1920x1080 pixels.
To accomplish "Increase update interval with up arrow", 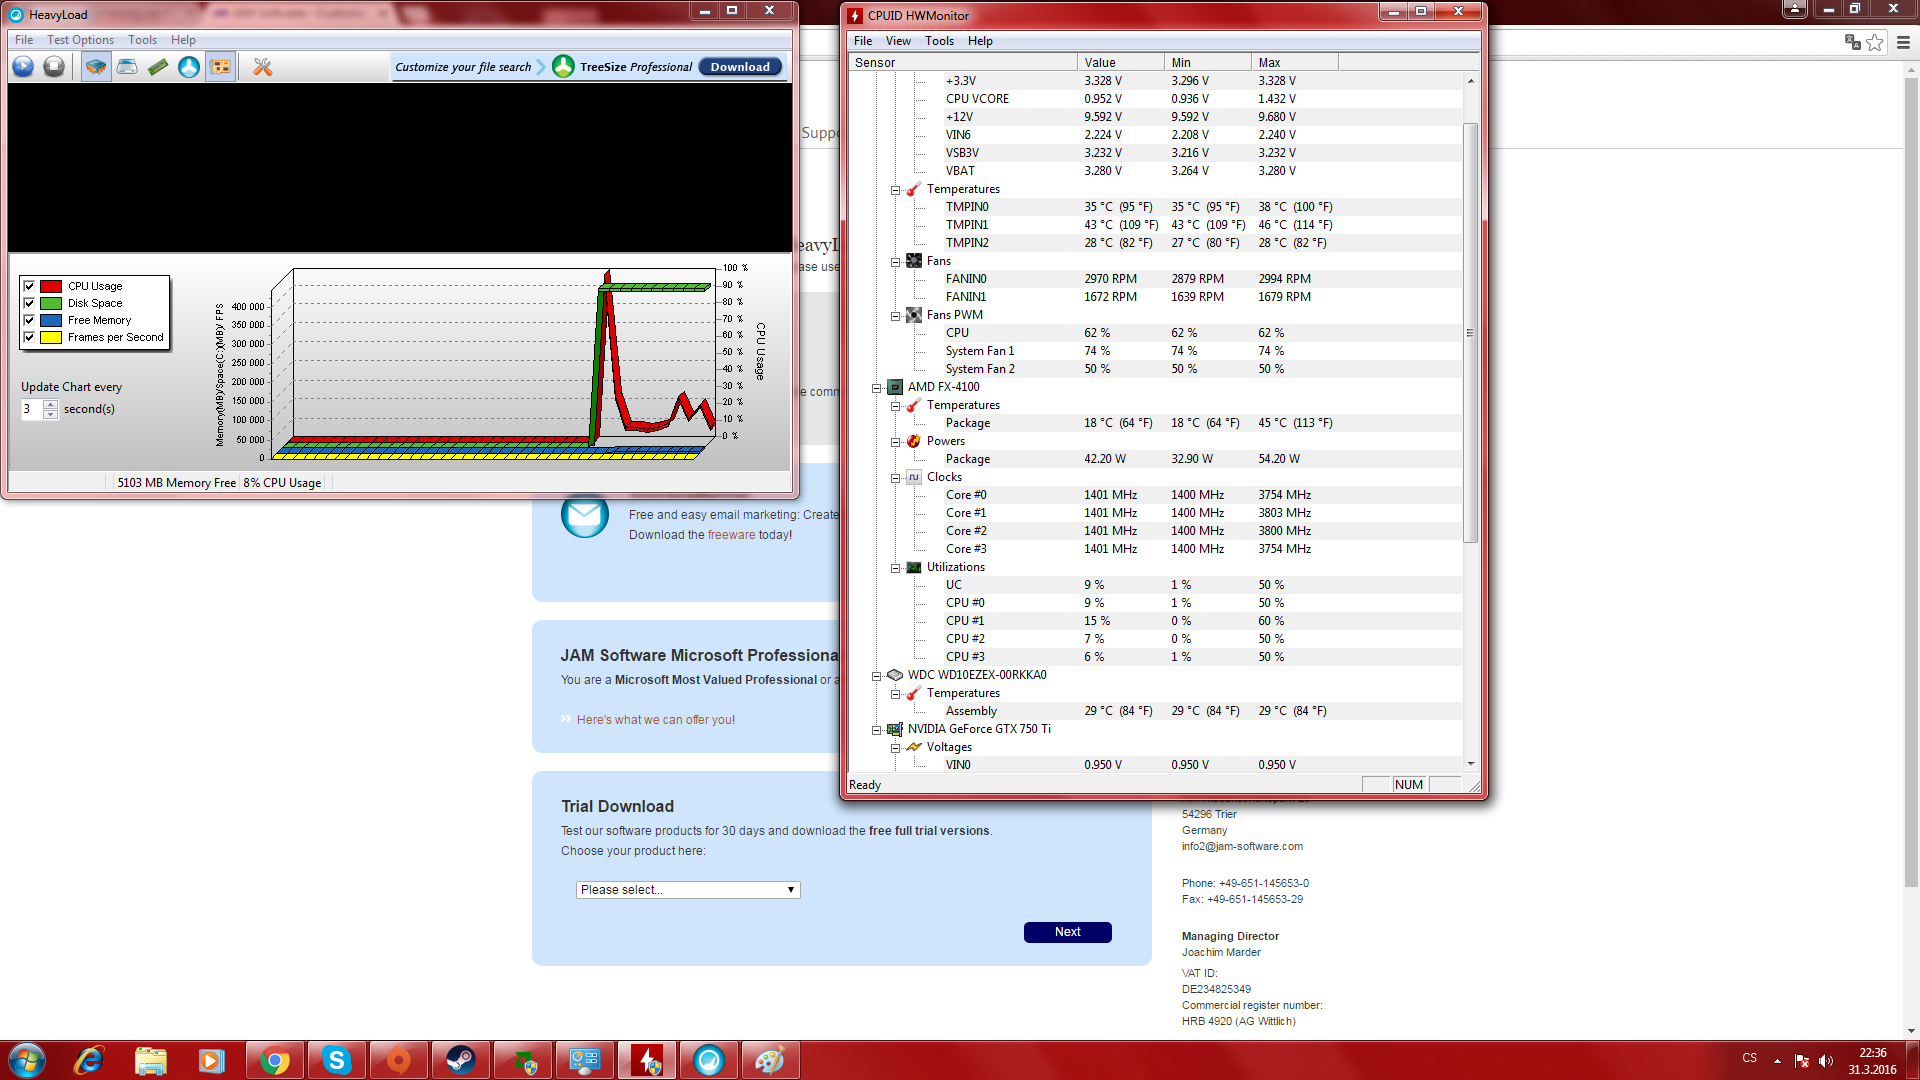I will (x=51, y=404).
